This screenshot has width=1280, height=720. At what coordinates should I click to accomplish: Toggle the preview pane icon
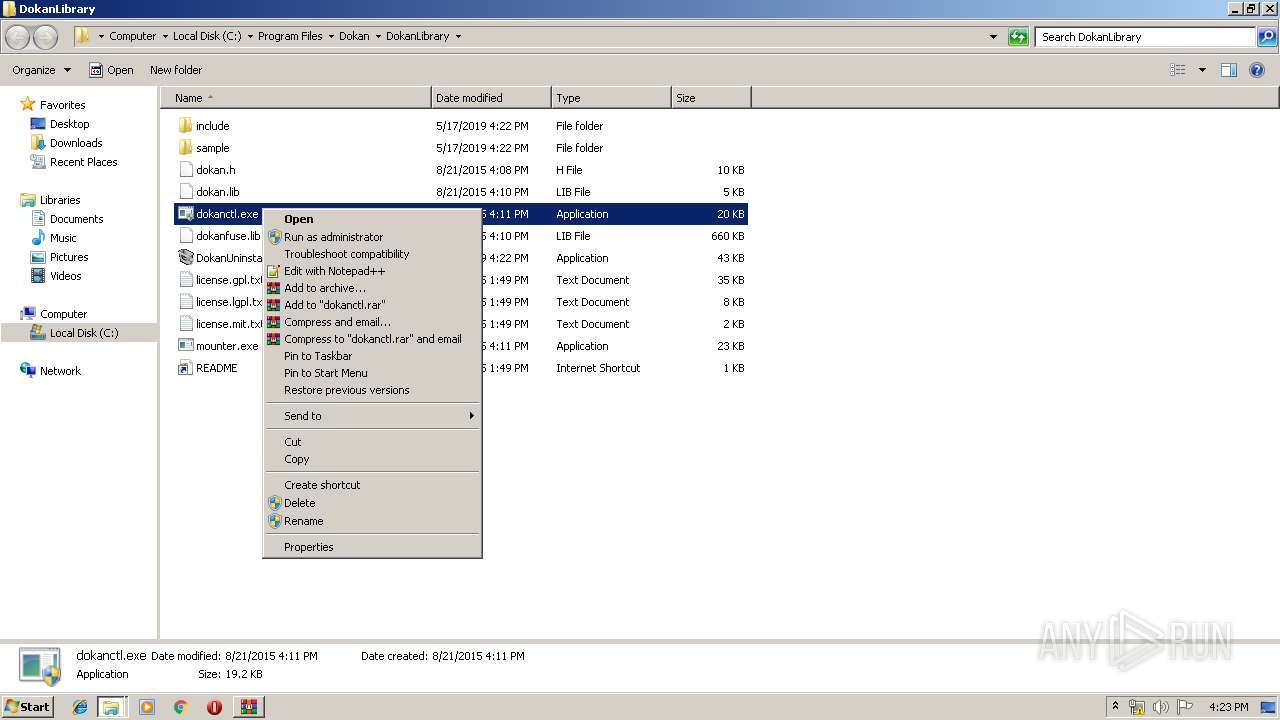tap(1229, 70)
